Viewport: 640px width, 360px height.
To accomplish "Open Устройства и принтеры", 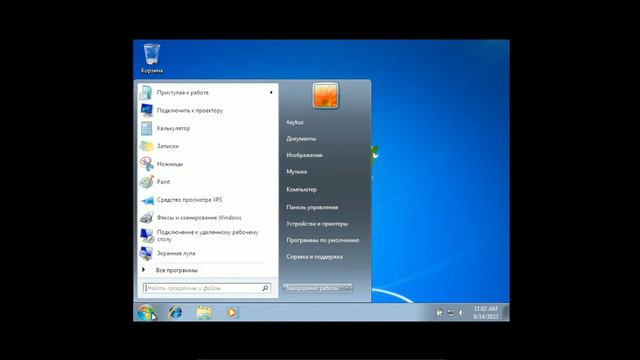I will pyautogui.click(x=317, y=224).
